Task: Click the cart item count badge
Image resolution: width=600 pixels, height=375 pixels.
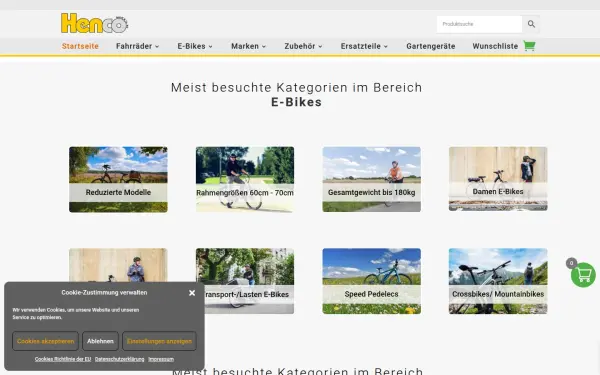Action: point(571,263)
